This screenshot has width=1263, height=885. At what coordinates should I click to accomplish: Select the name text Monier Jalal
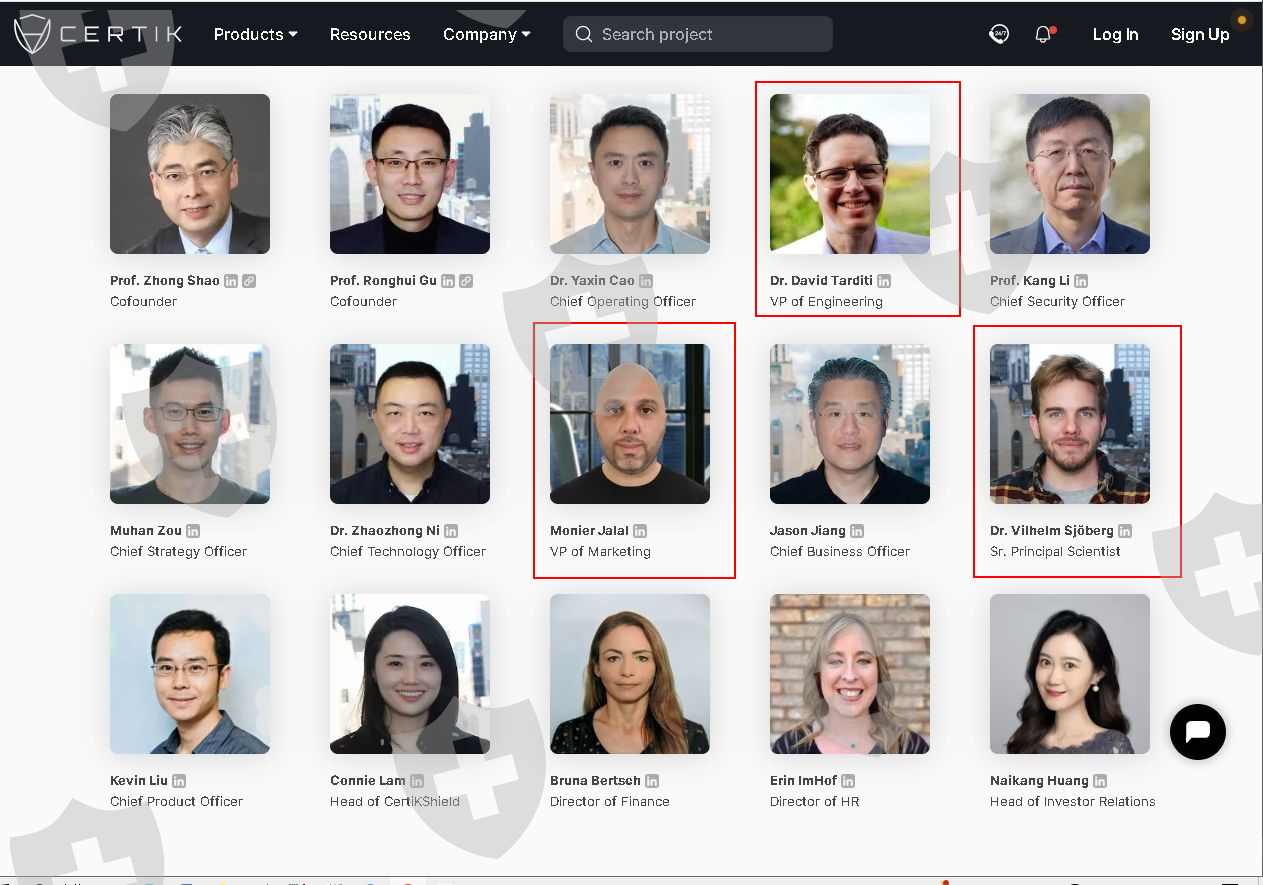[x=589, y=531]
